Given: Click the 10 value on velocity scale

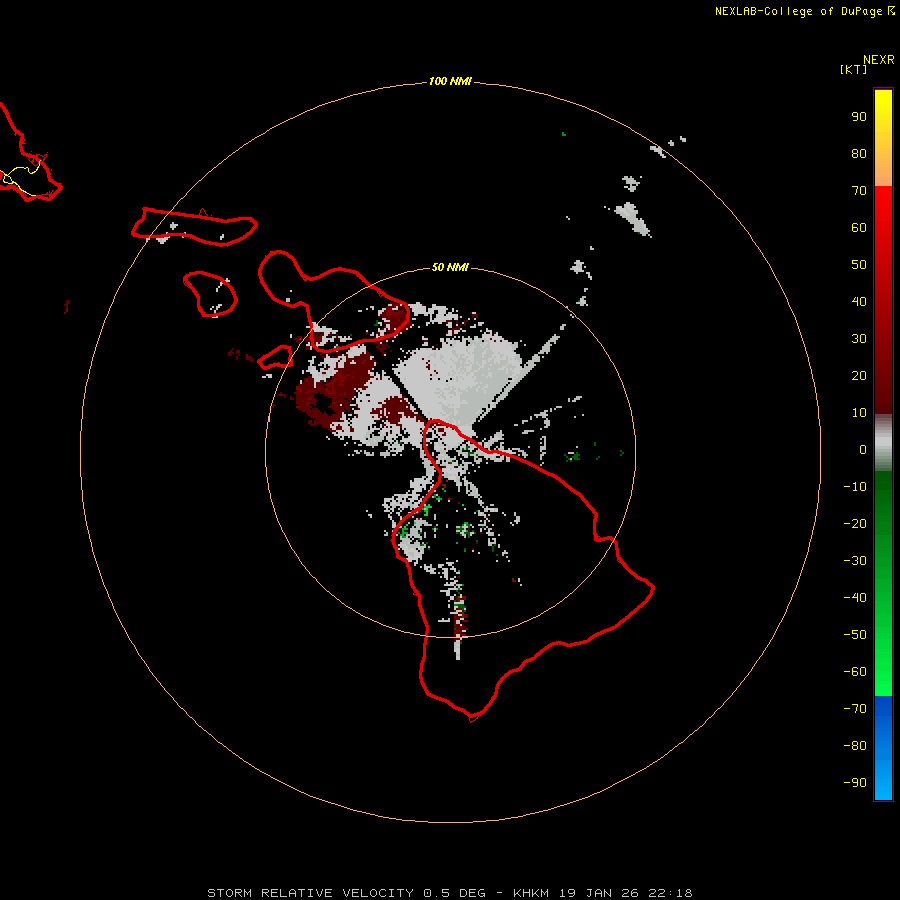Looking at the screenshot, I should point(859,413).
